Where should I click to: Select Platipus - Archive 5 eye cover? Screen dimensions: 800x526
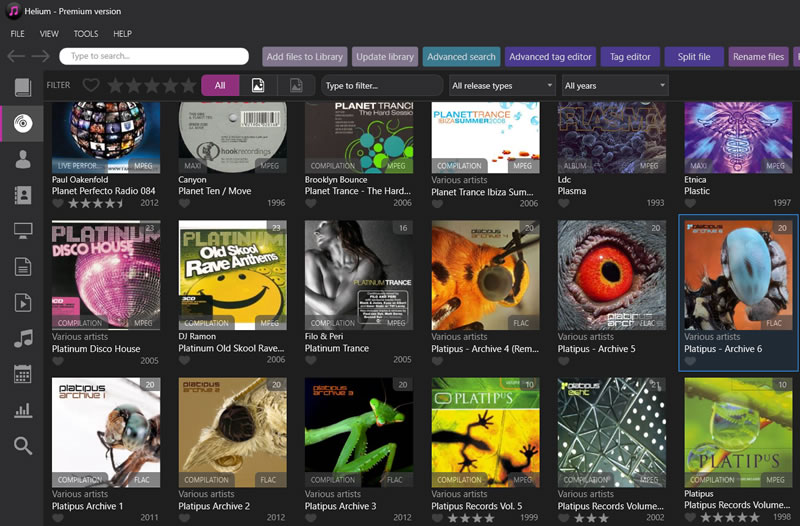click(612, 275)
